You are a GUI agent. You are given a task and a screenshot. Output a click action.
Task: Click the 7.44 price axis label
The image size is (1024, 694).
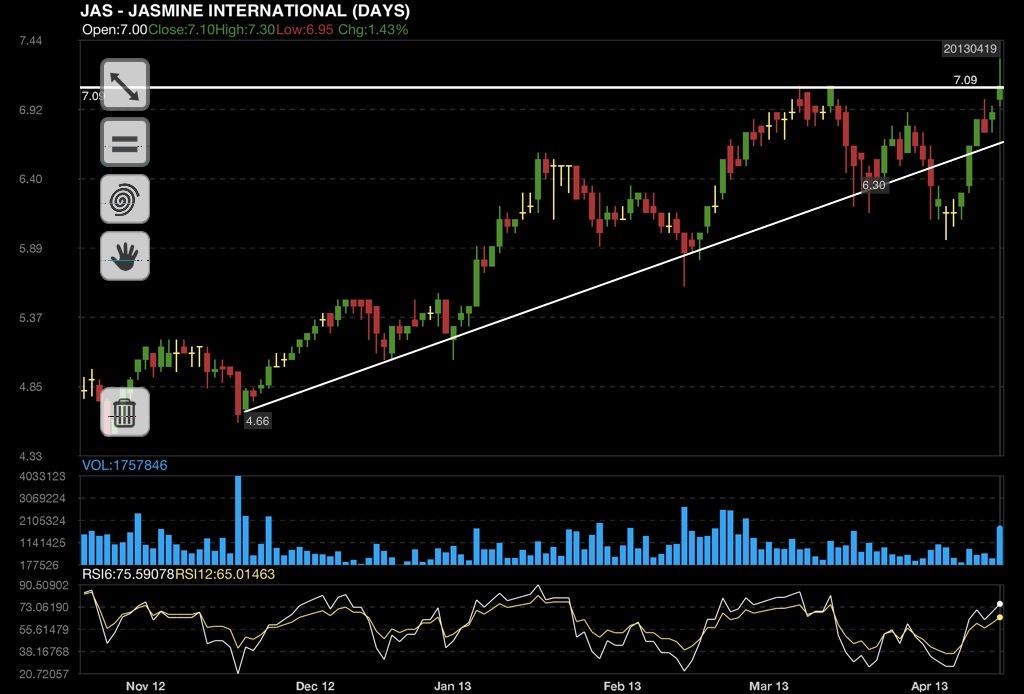point(31,40)
